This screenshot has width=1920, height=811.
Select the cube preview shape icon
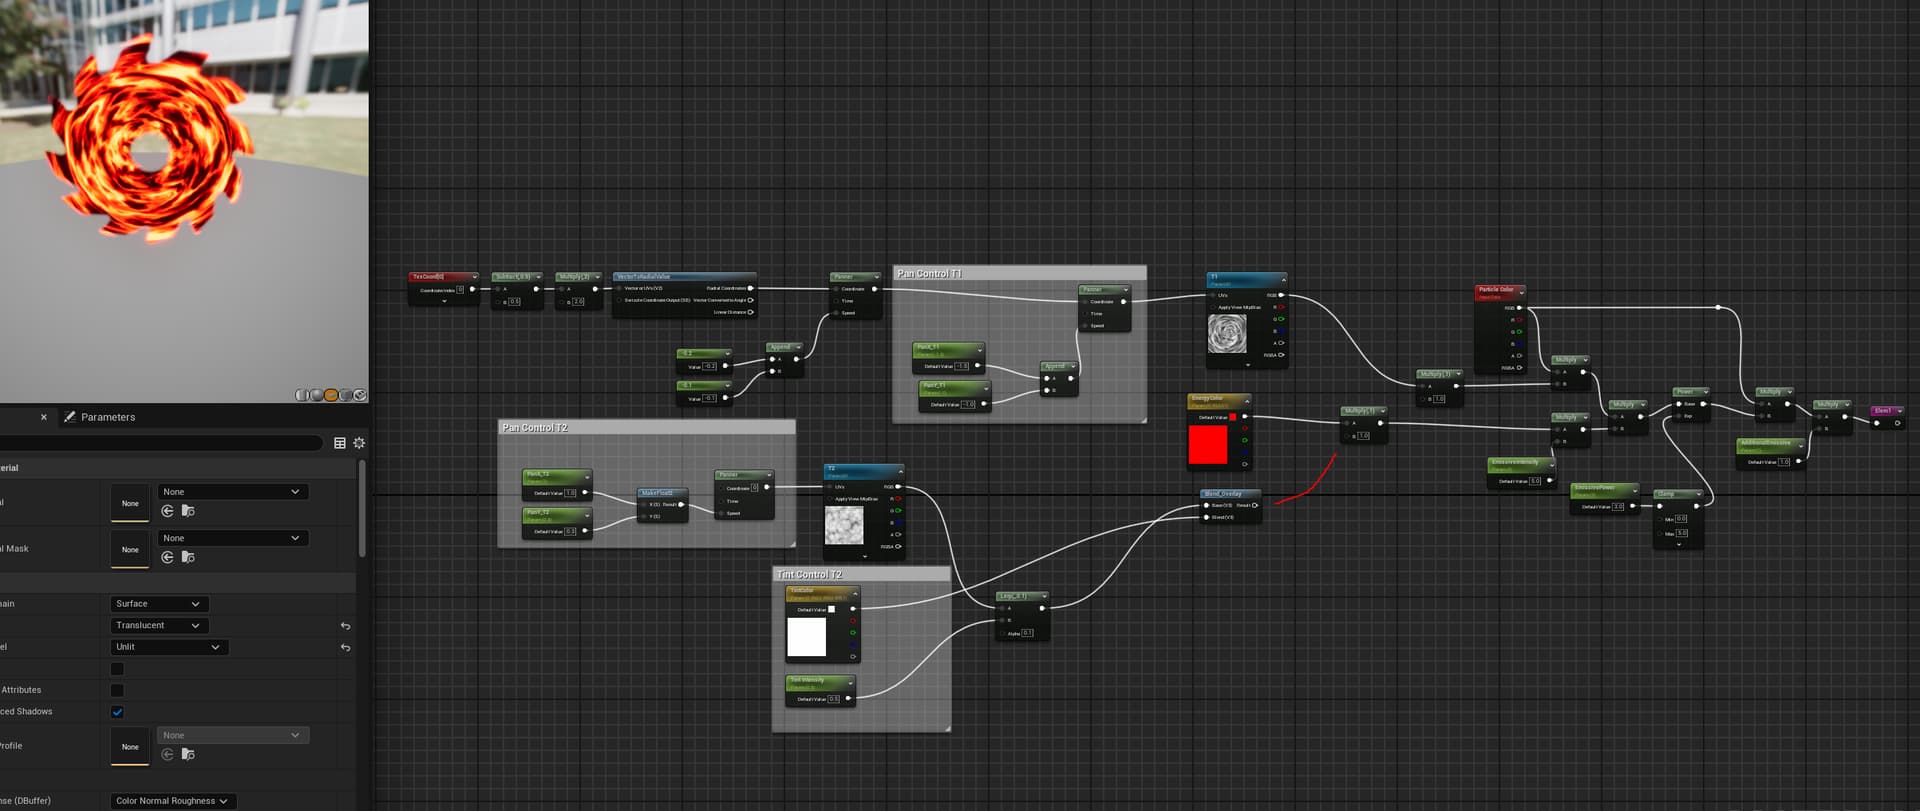pyautogui.click(x=346, y=395)
